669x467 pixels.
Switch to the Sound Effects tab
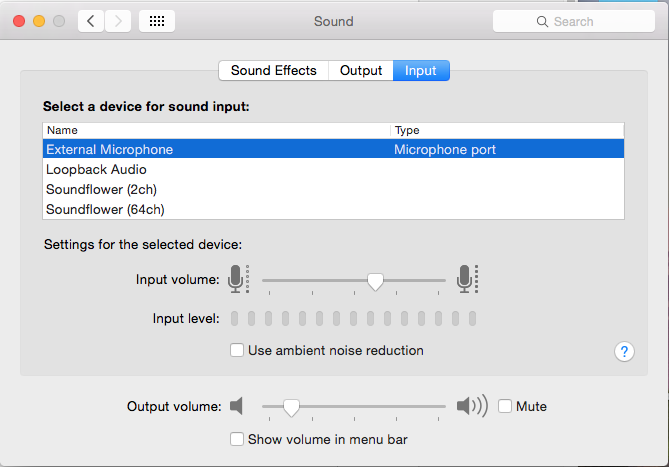(x=273, y=70)
